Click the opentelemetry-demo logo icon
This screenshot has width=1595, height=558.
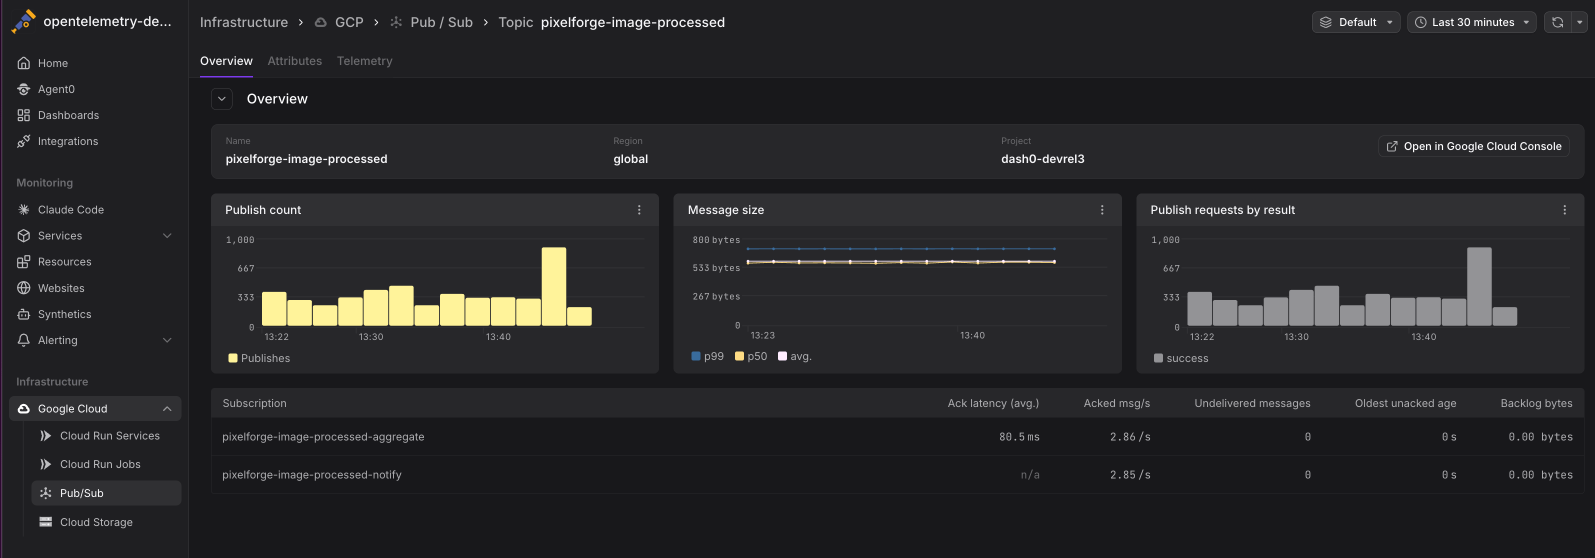24,21
